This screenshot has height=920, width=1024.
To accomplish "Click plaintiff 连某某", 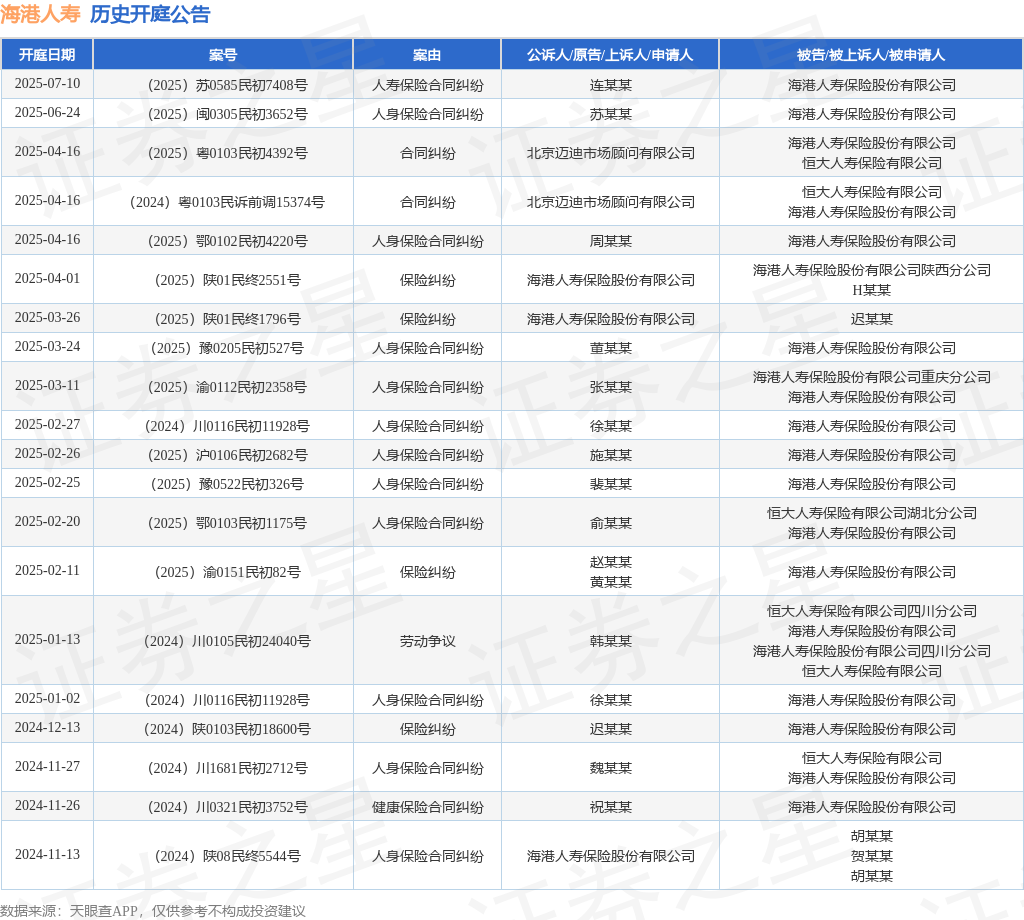I will pos(611,85).
